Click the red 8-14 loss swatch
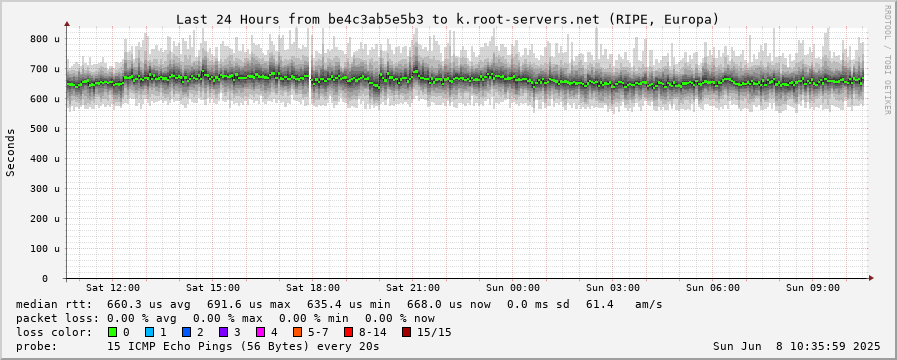This screenshot has width=897, height=360. [348, 332]
